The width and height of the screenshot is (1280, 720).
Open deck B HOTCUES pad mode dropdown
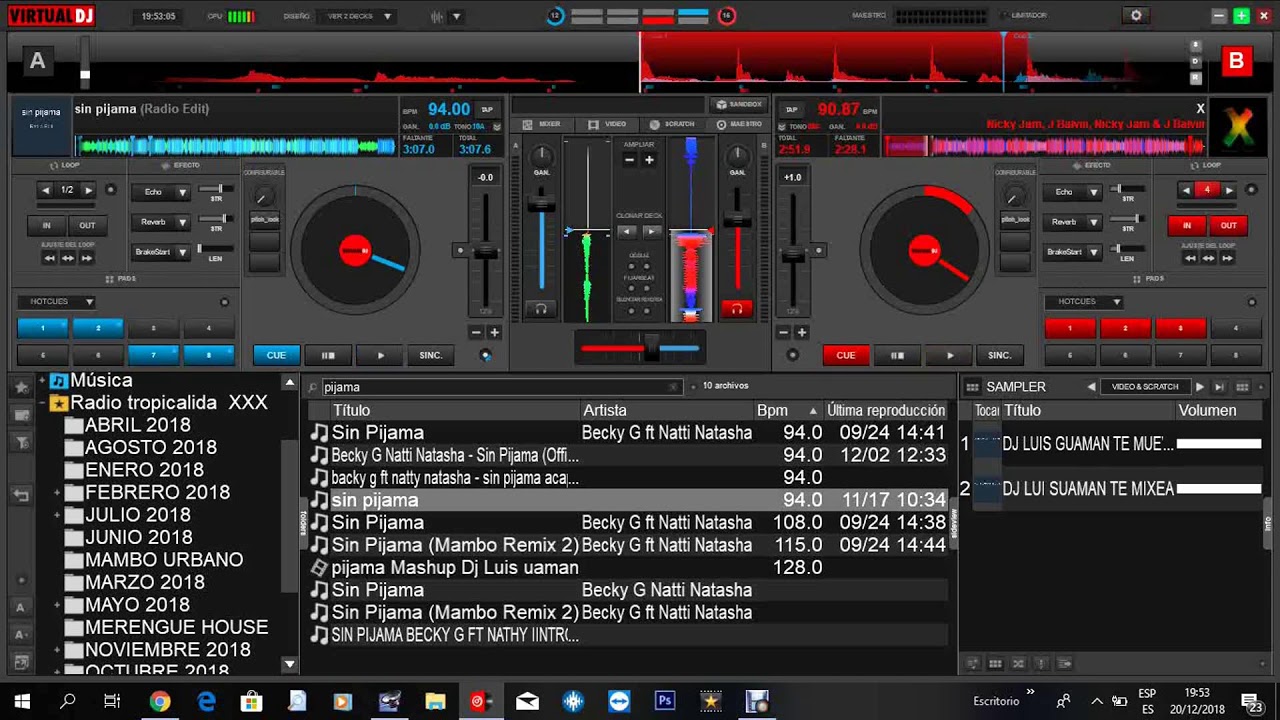tap(1083, 301)
